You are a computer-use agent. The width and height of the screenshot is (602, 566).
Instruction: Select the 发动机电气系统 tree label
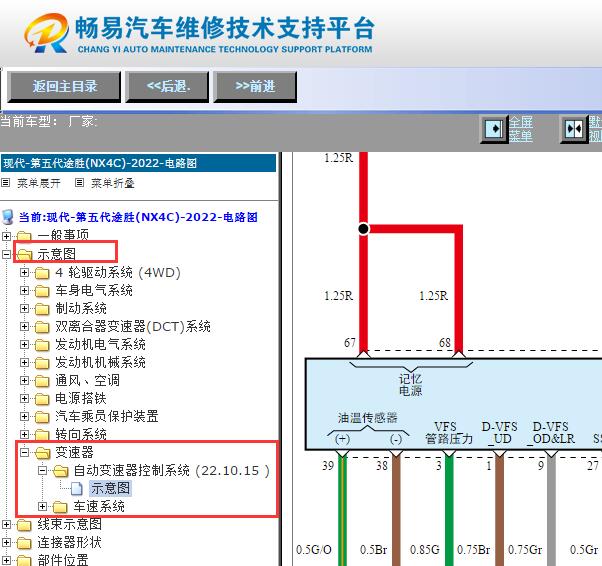(101, 344)
